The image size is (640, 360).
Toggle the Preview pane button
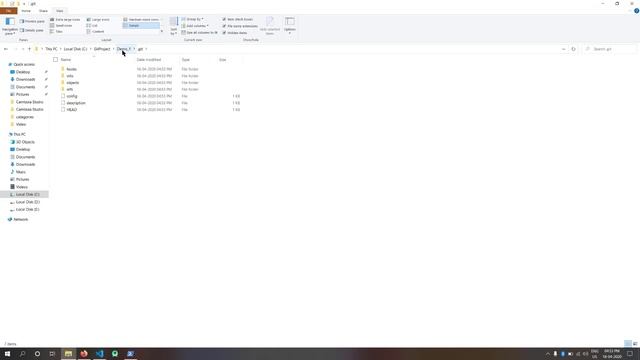[32, 21]
